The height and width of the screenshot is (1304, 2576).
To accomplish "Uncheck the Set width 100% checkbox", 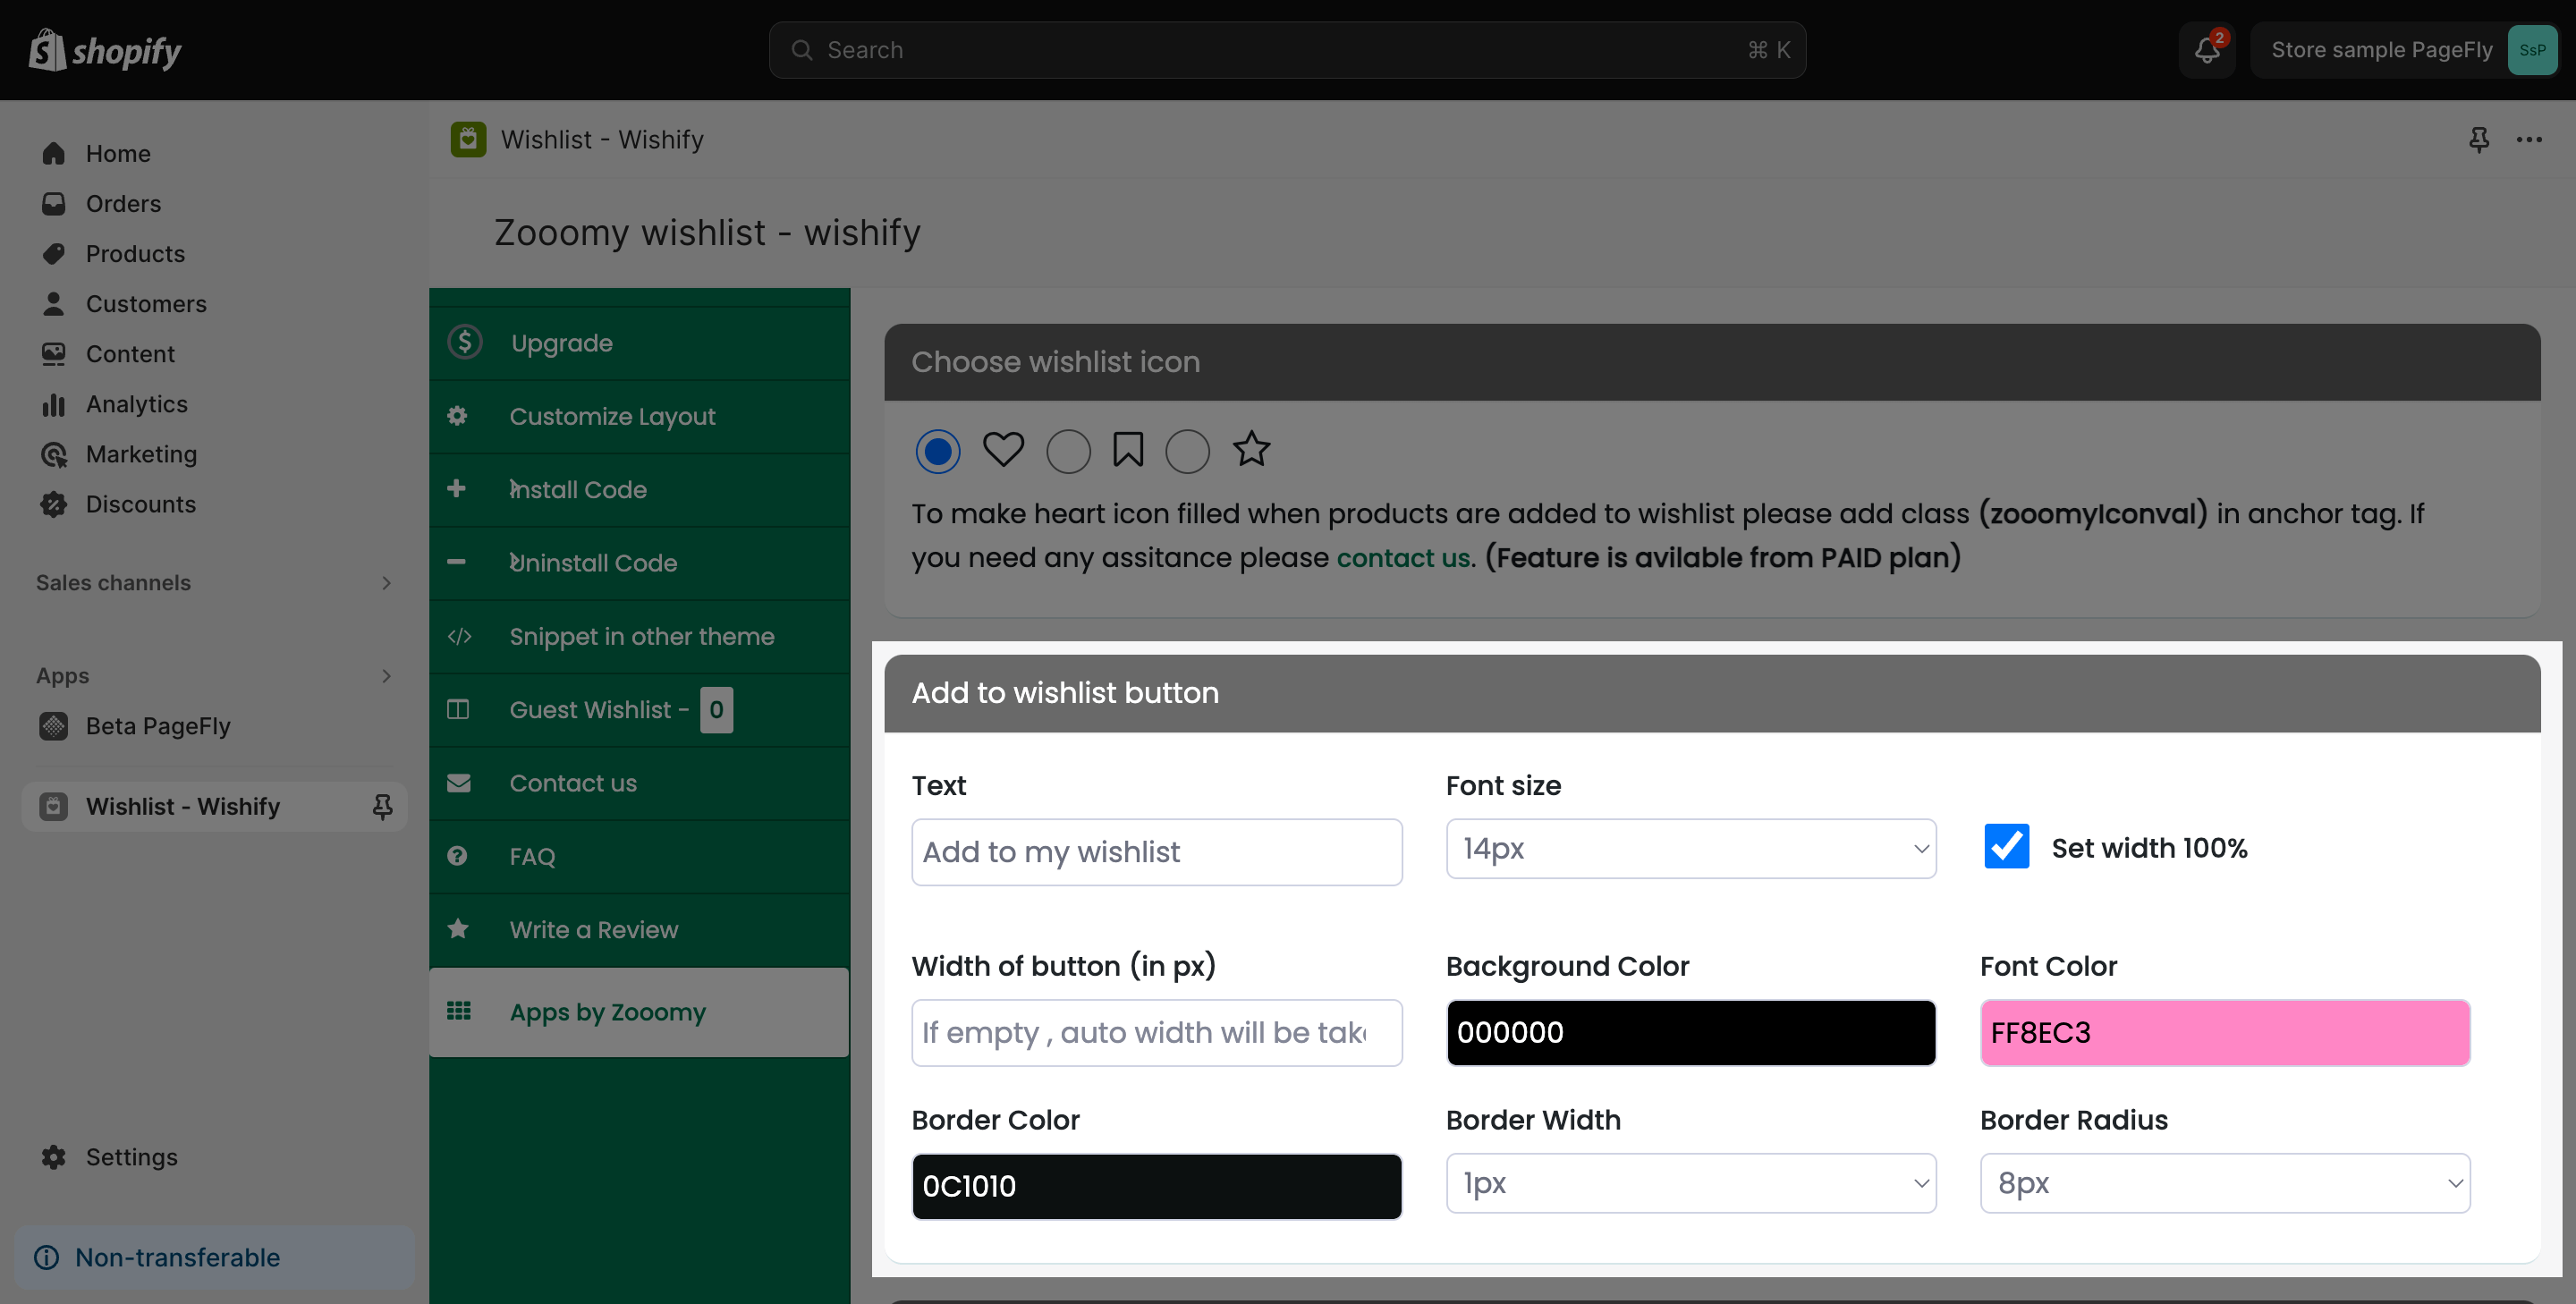I will click(x=2006, y=847).
